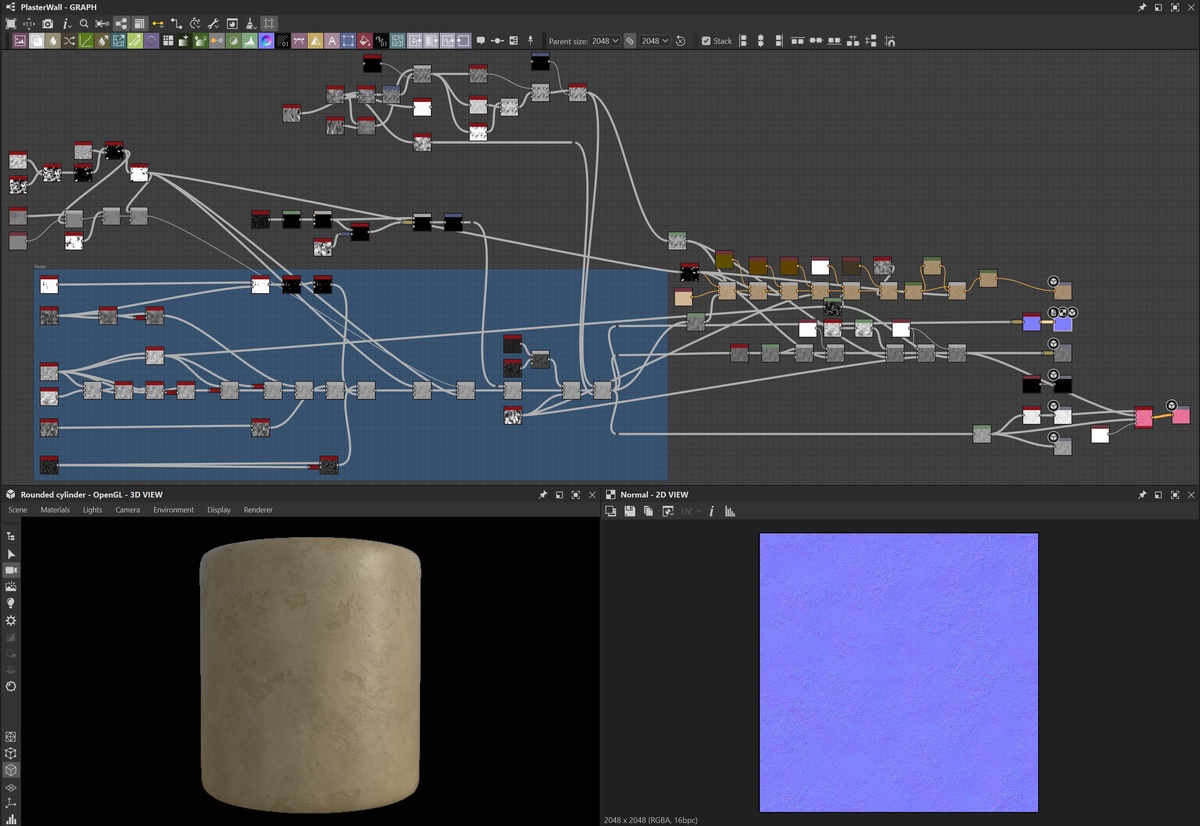
Task: Click the lightbulb icon in 3D view sidebar
Action: [x=11, y=604]
